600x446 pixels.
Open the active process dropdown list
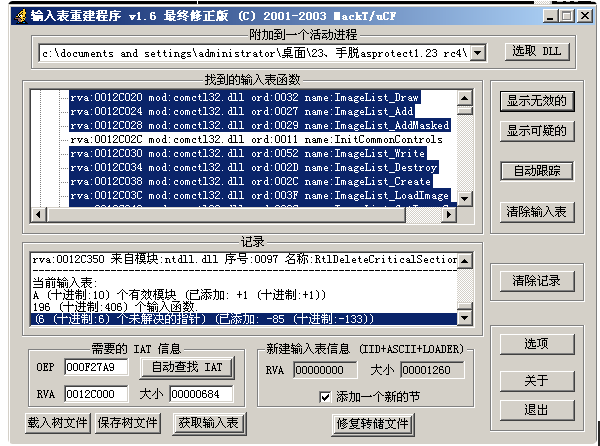[477, 52]
